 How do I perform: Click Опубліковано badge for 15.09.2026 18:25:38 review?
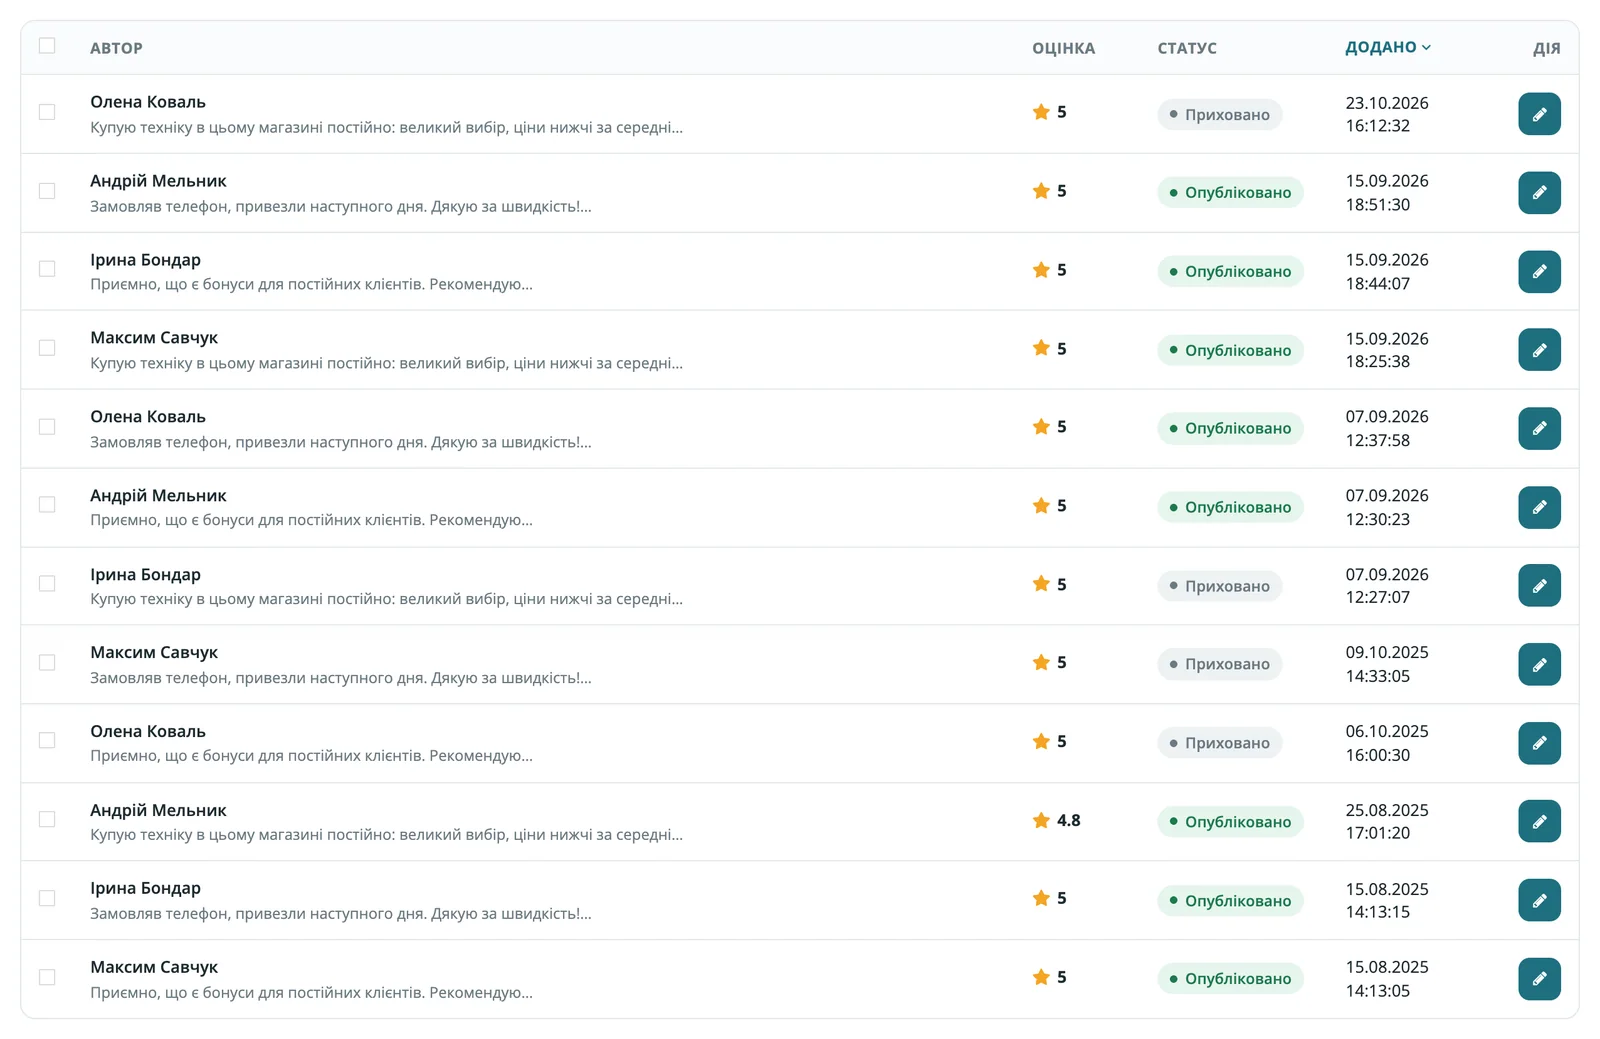pyautogui.click(x=1230, y=350)
